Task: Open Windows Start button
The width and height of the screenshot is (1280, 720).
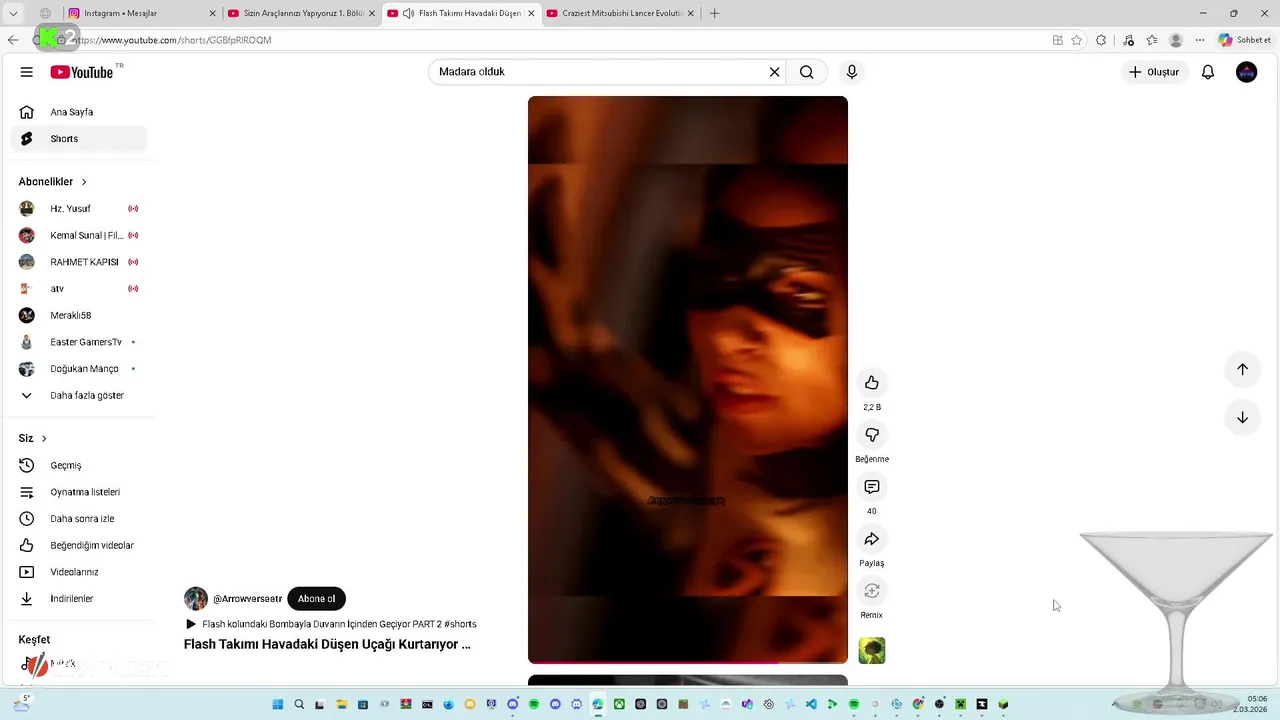Action: [x=278, y=704]
